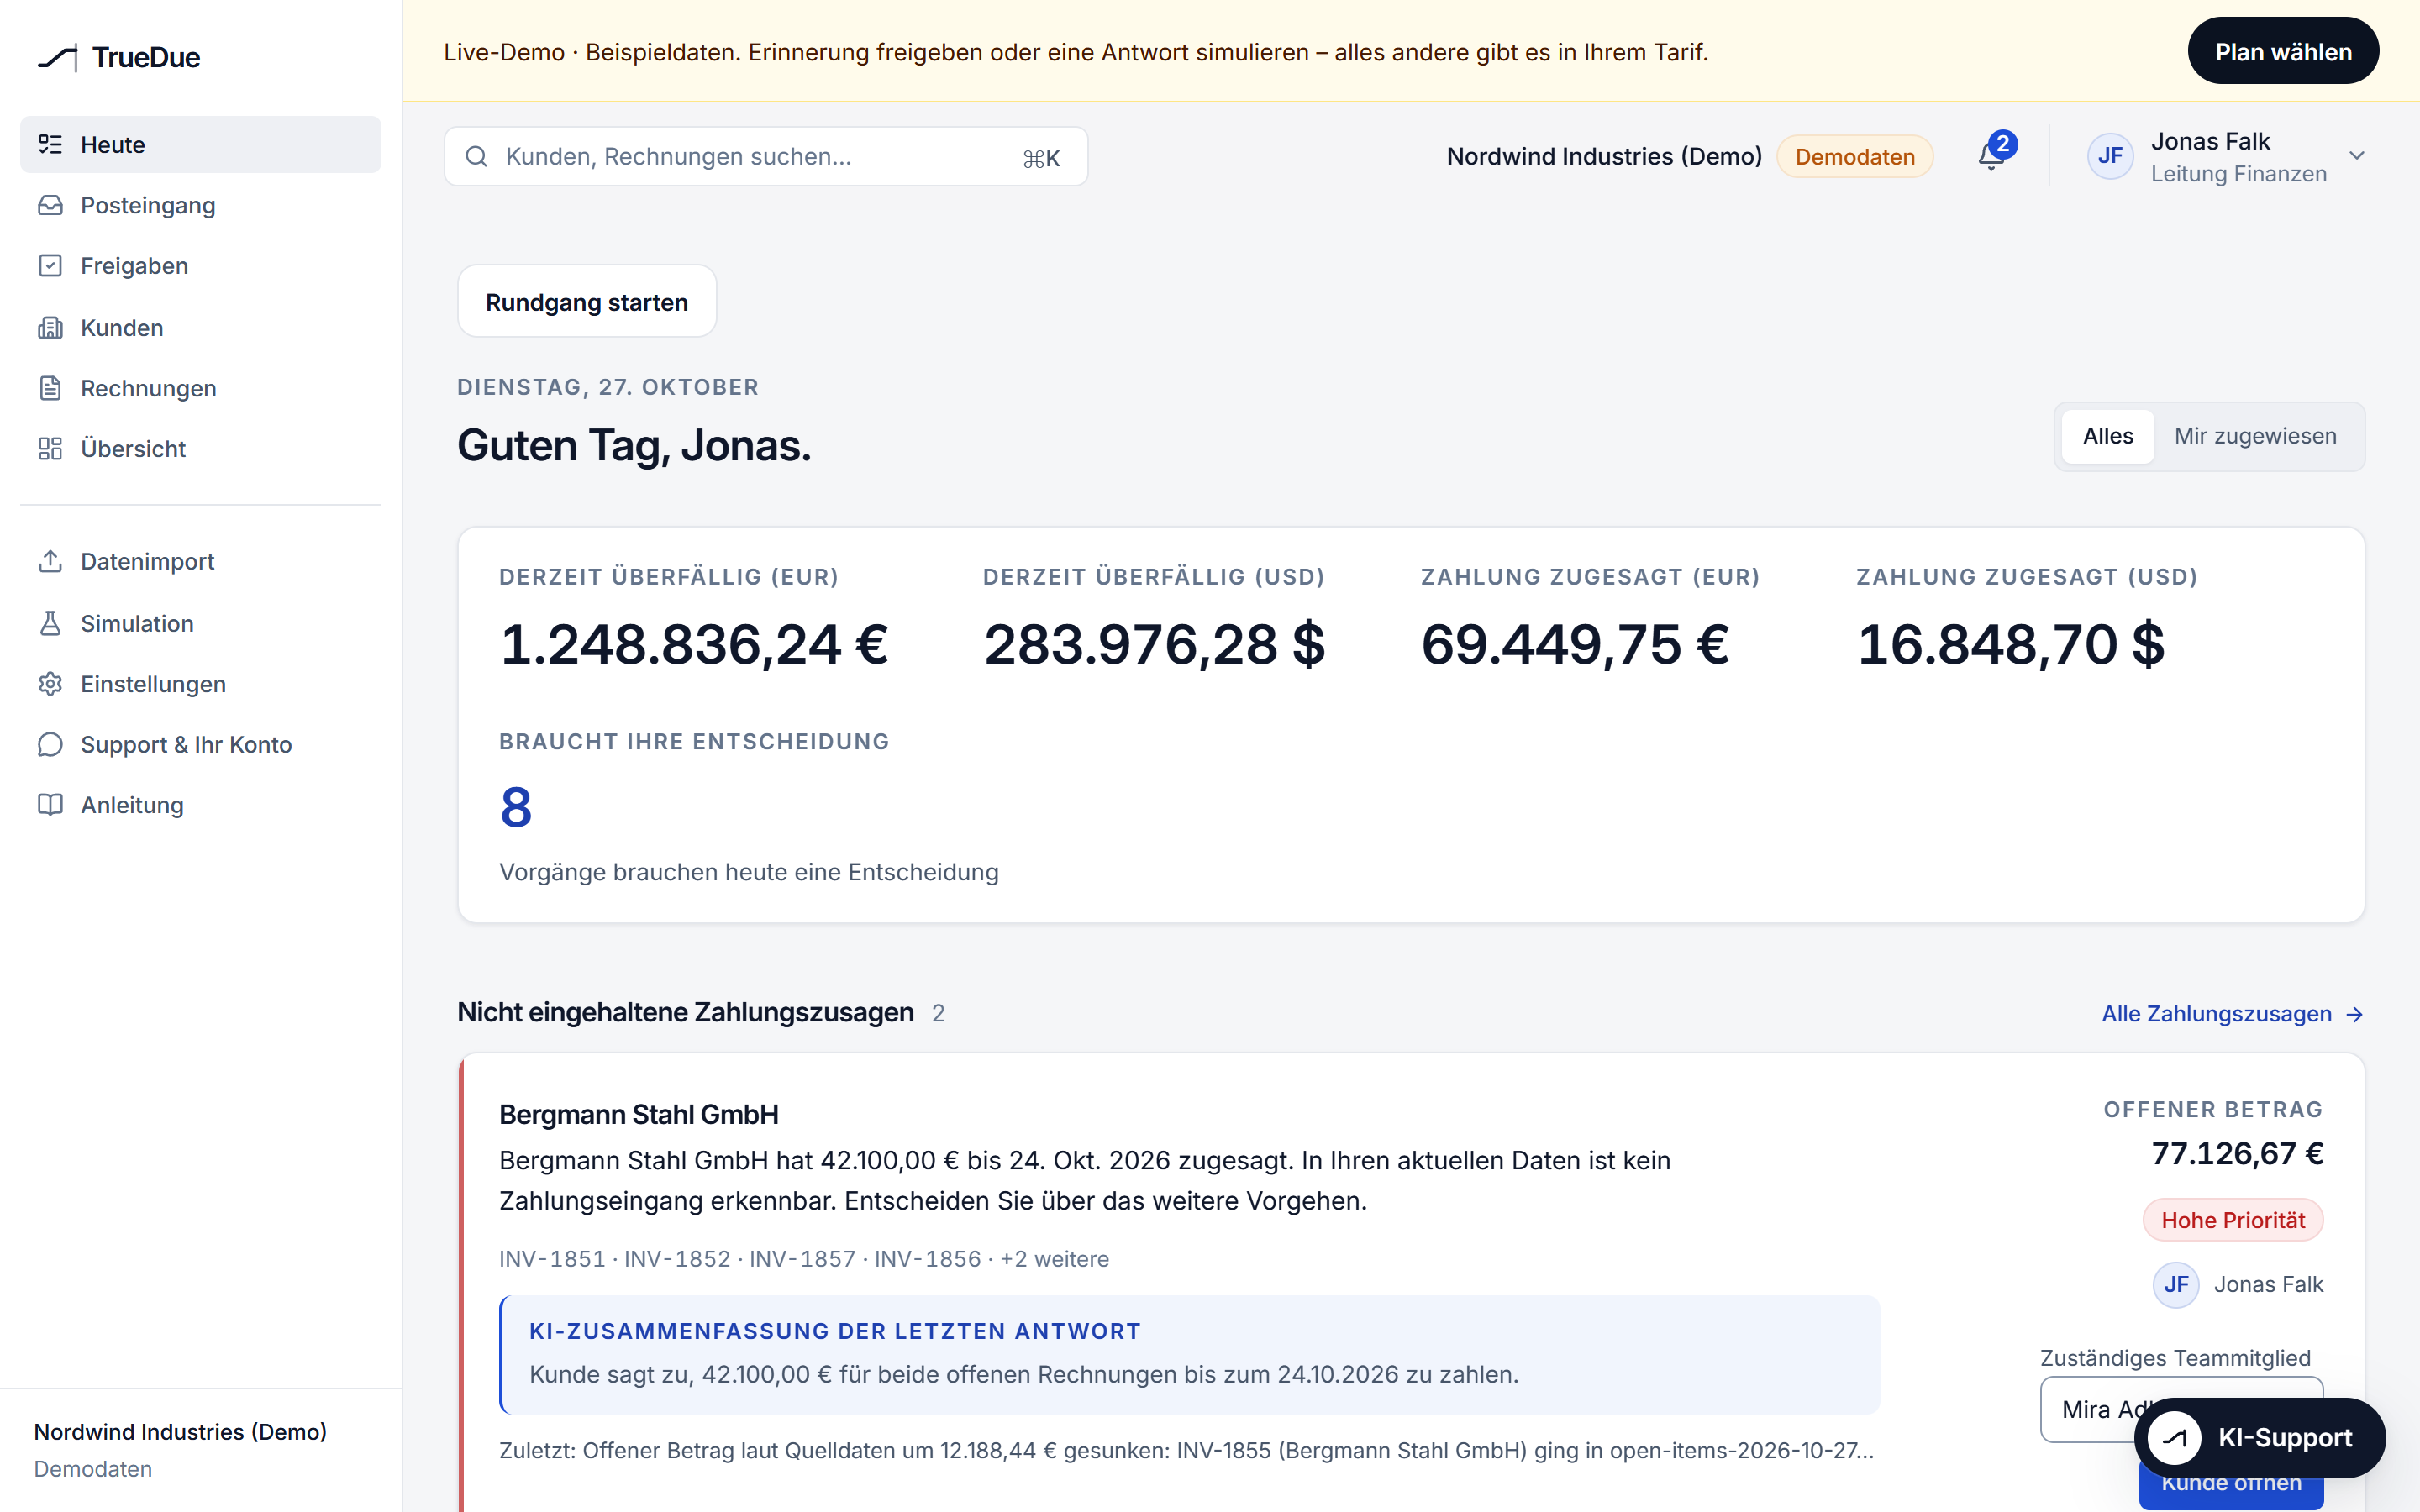Click the 283.976,28 $ overdue USD value
2420x1512 pixels.
[x=1155, y=644]
